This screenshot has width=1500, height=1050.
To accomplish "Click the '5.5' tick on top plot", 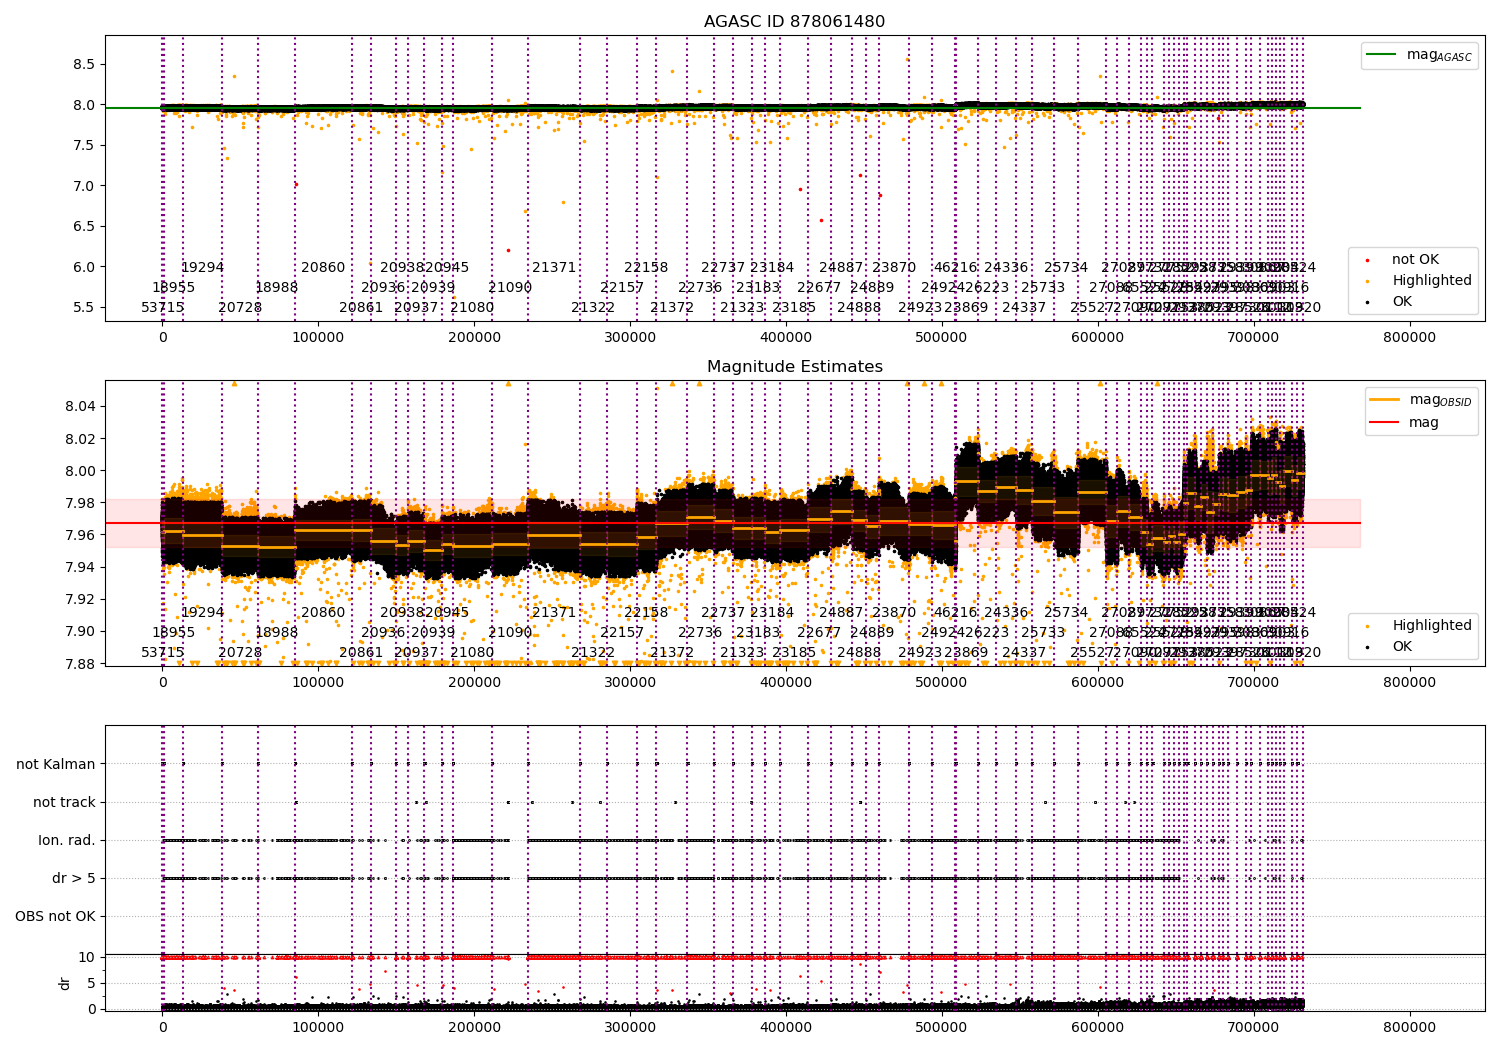I will pyautogui.click(x=84, y=307).
